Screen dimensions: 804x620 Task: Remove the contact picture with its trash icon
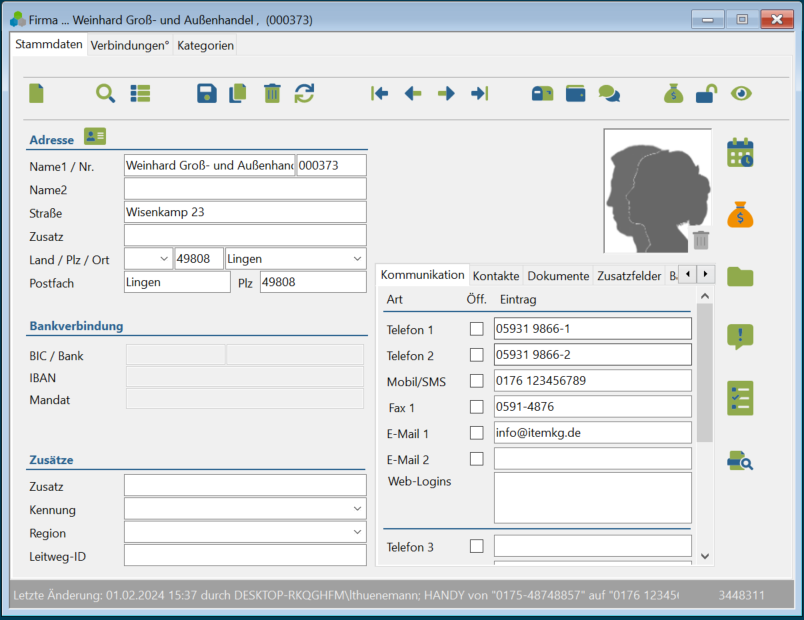coord(700,239)
